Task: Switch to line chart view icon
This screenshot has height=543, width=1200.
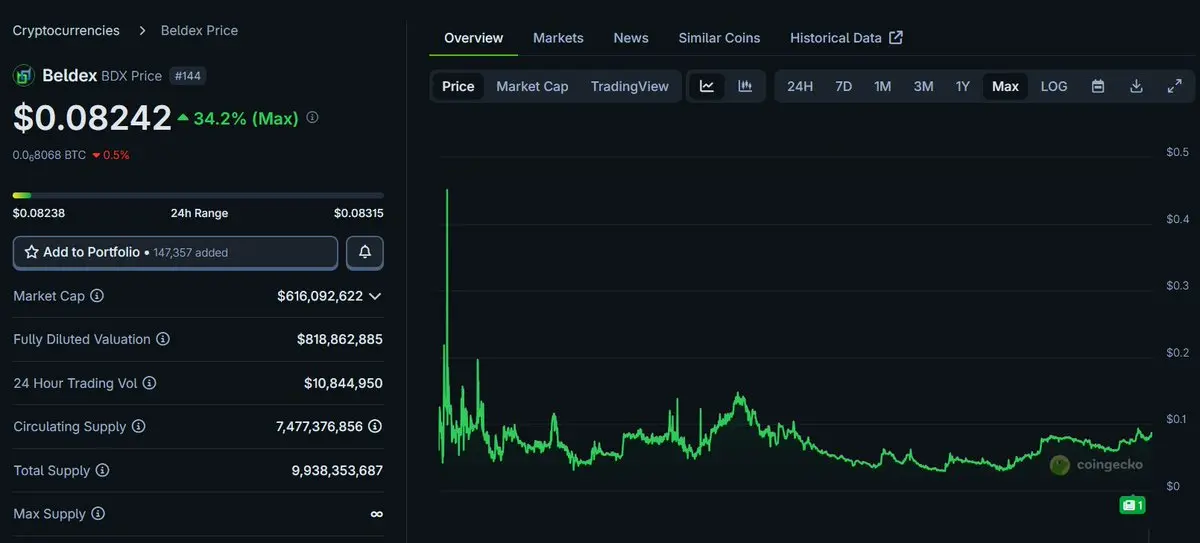Action: tap(707, 86)
